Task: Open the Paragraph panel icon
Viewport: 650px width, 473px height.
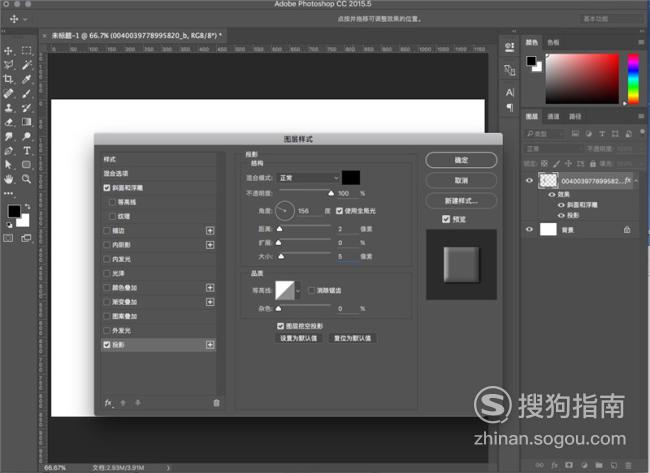Action: coord(510,108)
